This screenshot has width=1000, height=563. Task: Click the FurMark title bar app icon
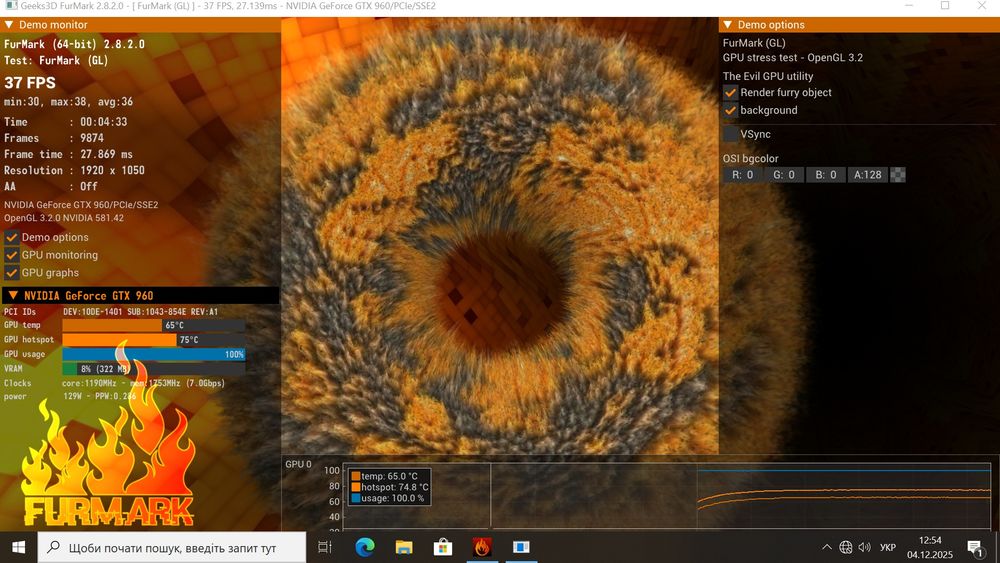[x=11, y=6]
